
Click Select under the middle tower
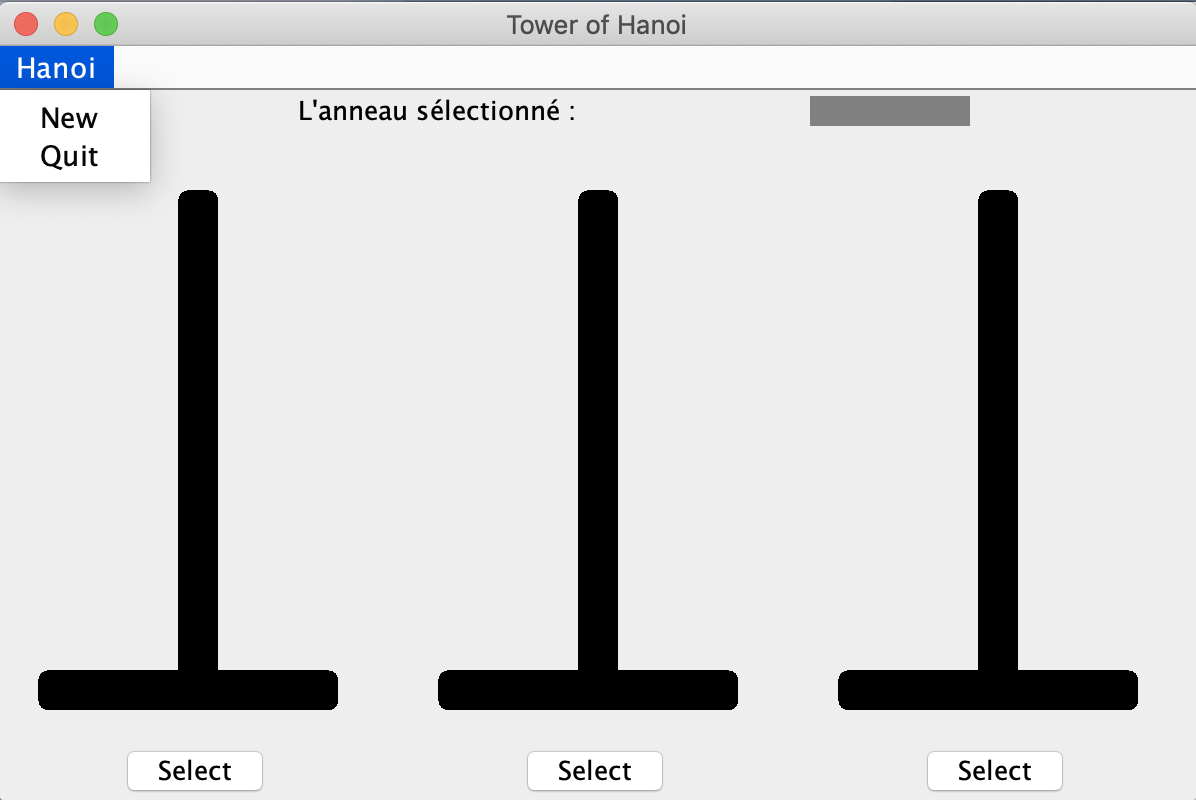click(594, 770)
